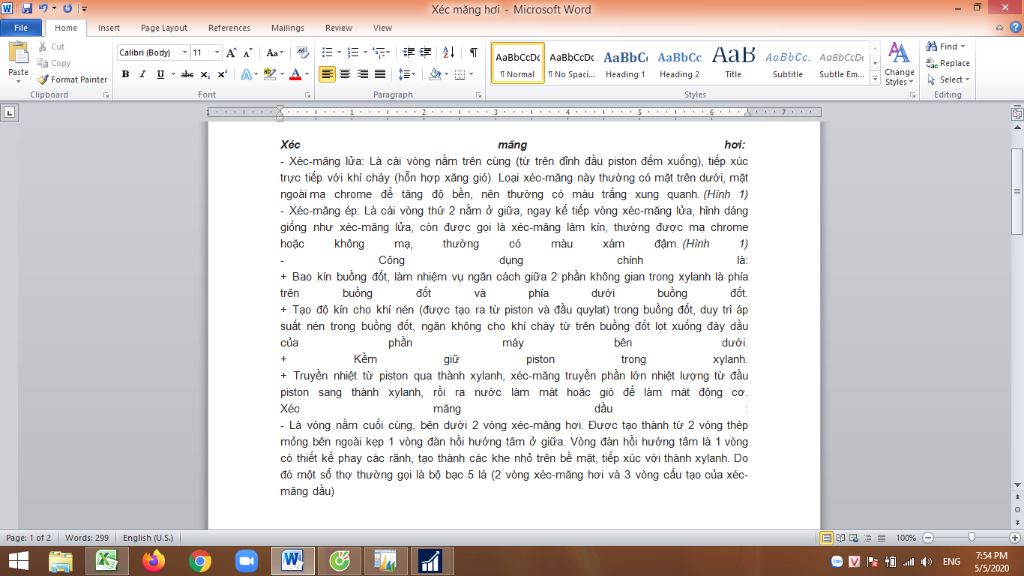The width and height of the screenshot is (1024, 576).
Task: Click the Increase Indent icon
Action: click(426, 52)
